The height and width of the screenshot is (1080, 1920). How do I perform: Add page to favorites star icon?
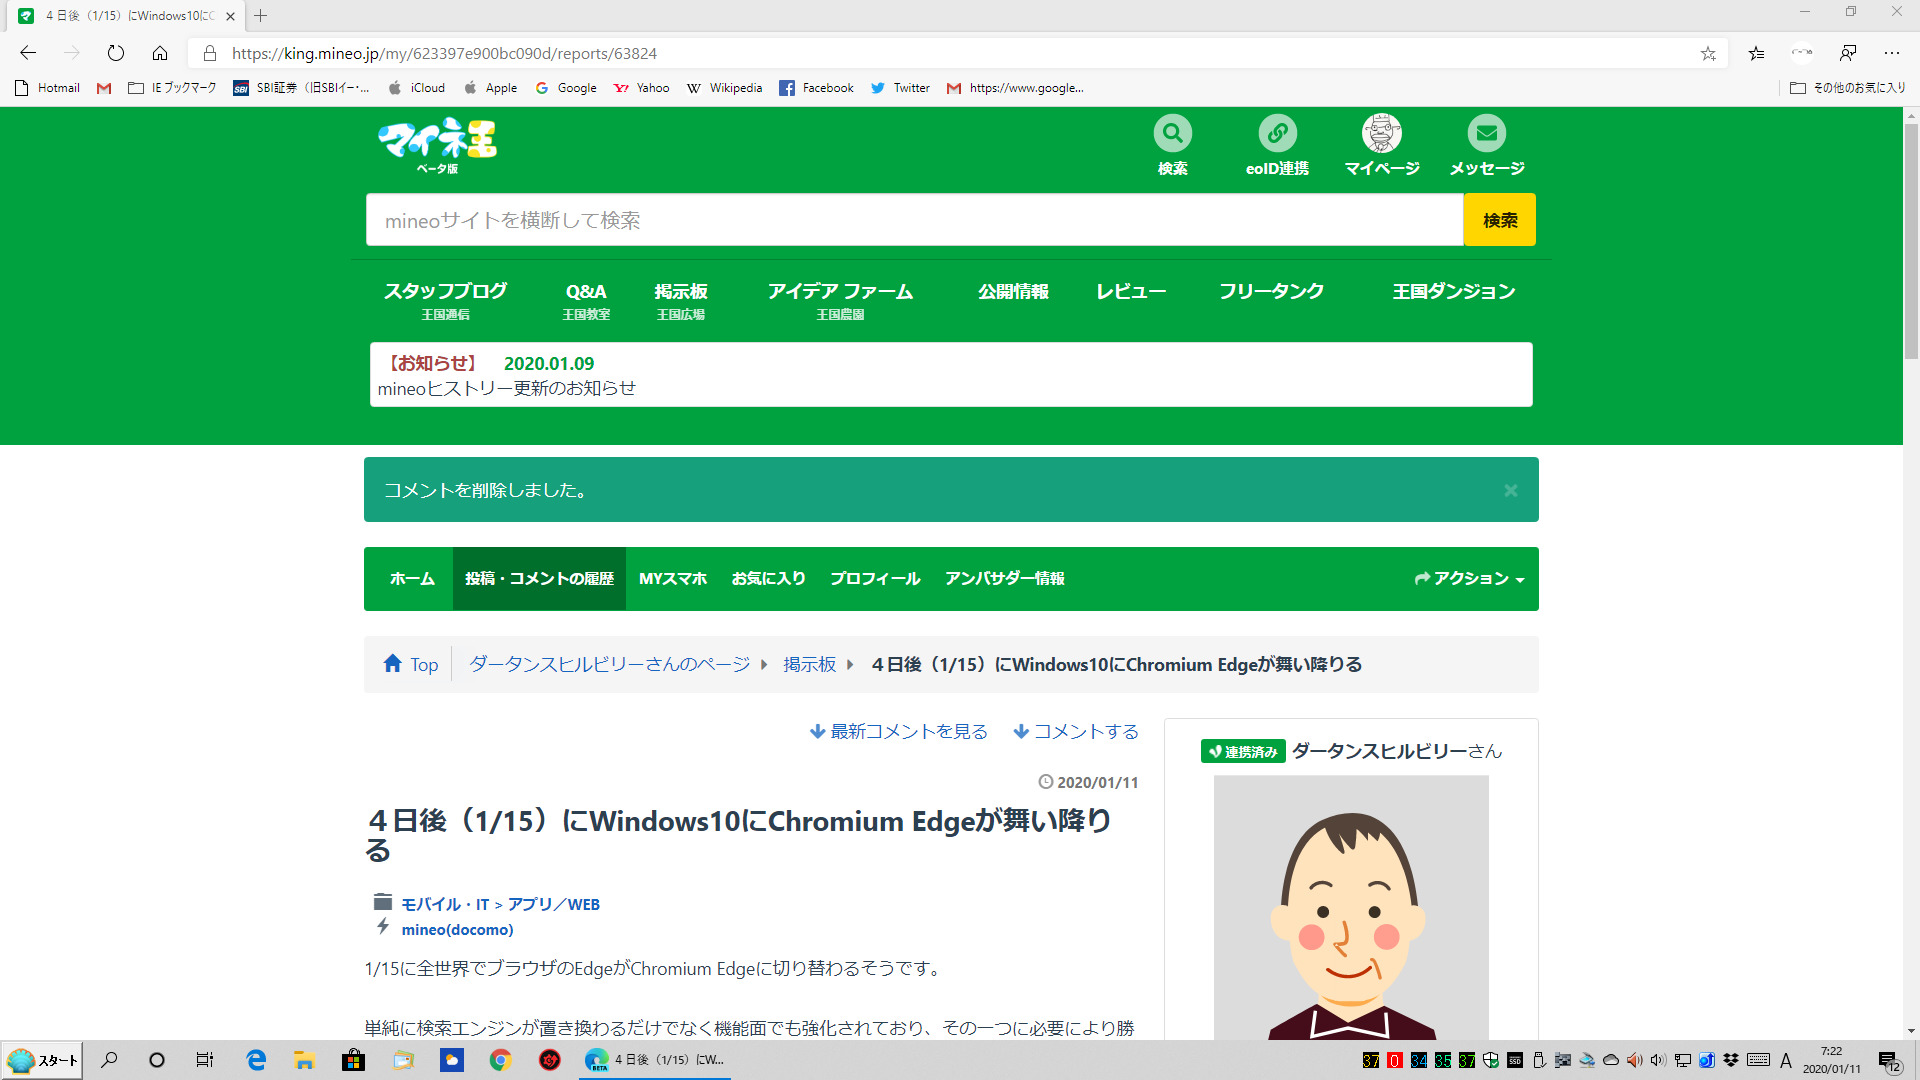pos(1708,53)
